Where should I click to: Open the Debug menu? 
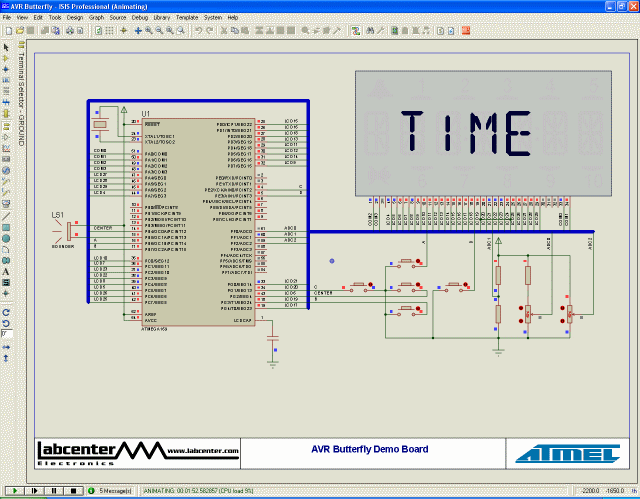click(139, 18)
